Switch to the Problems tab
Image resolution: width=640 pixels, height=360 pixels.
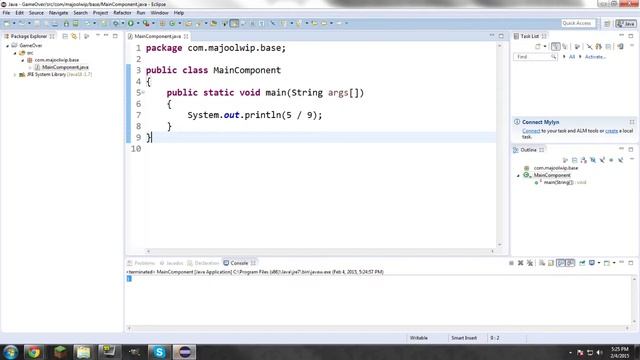[x=141, y=263]
